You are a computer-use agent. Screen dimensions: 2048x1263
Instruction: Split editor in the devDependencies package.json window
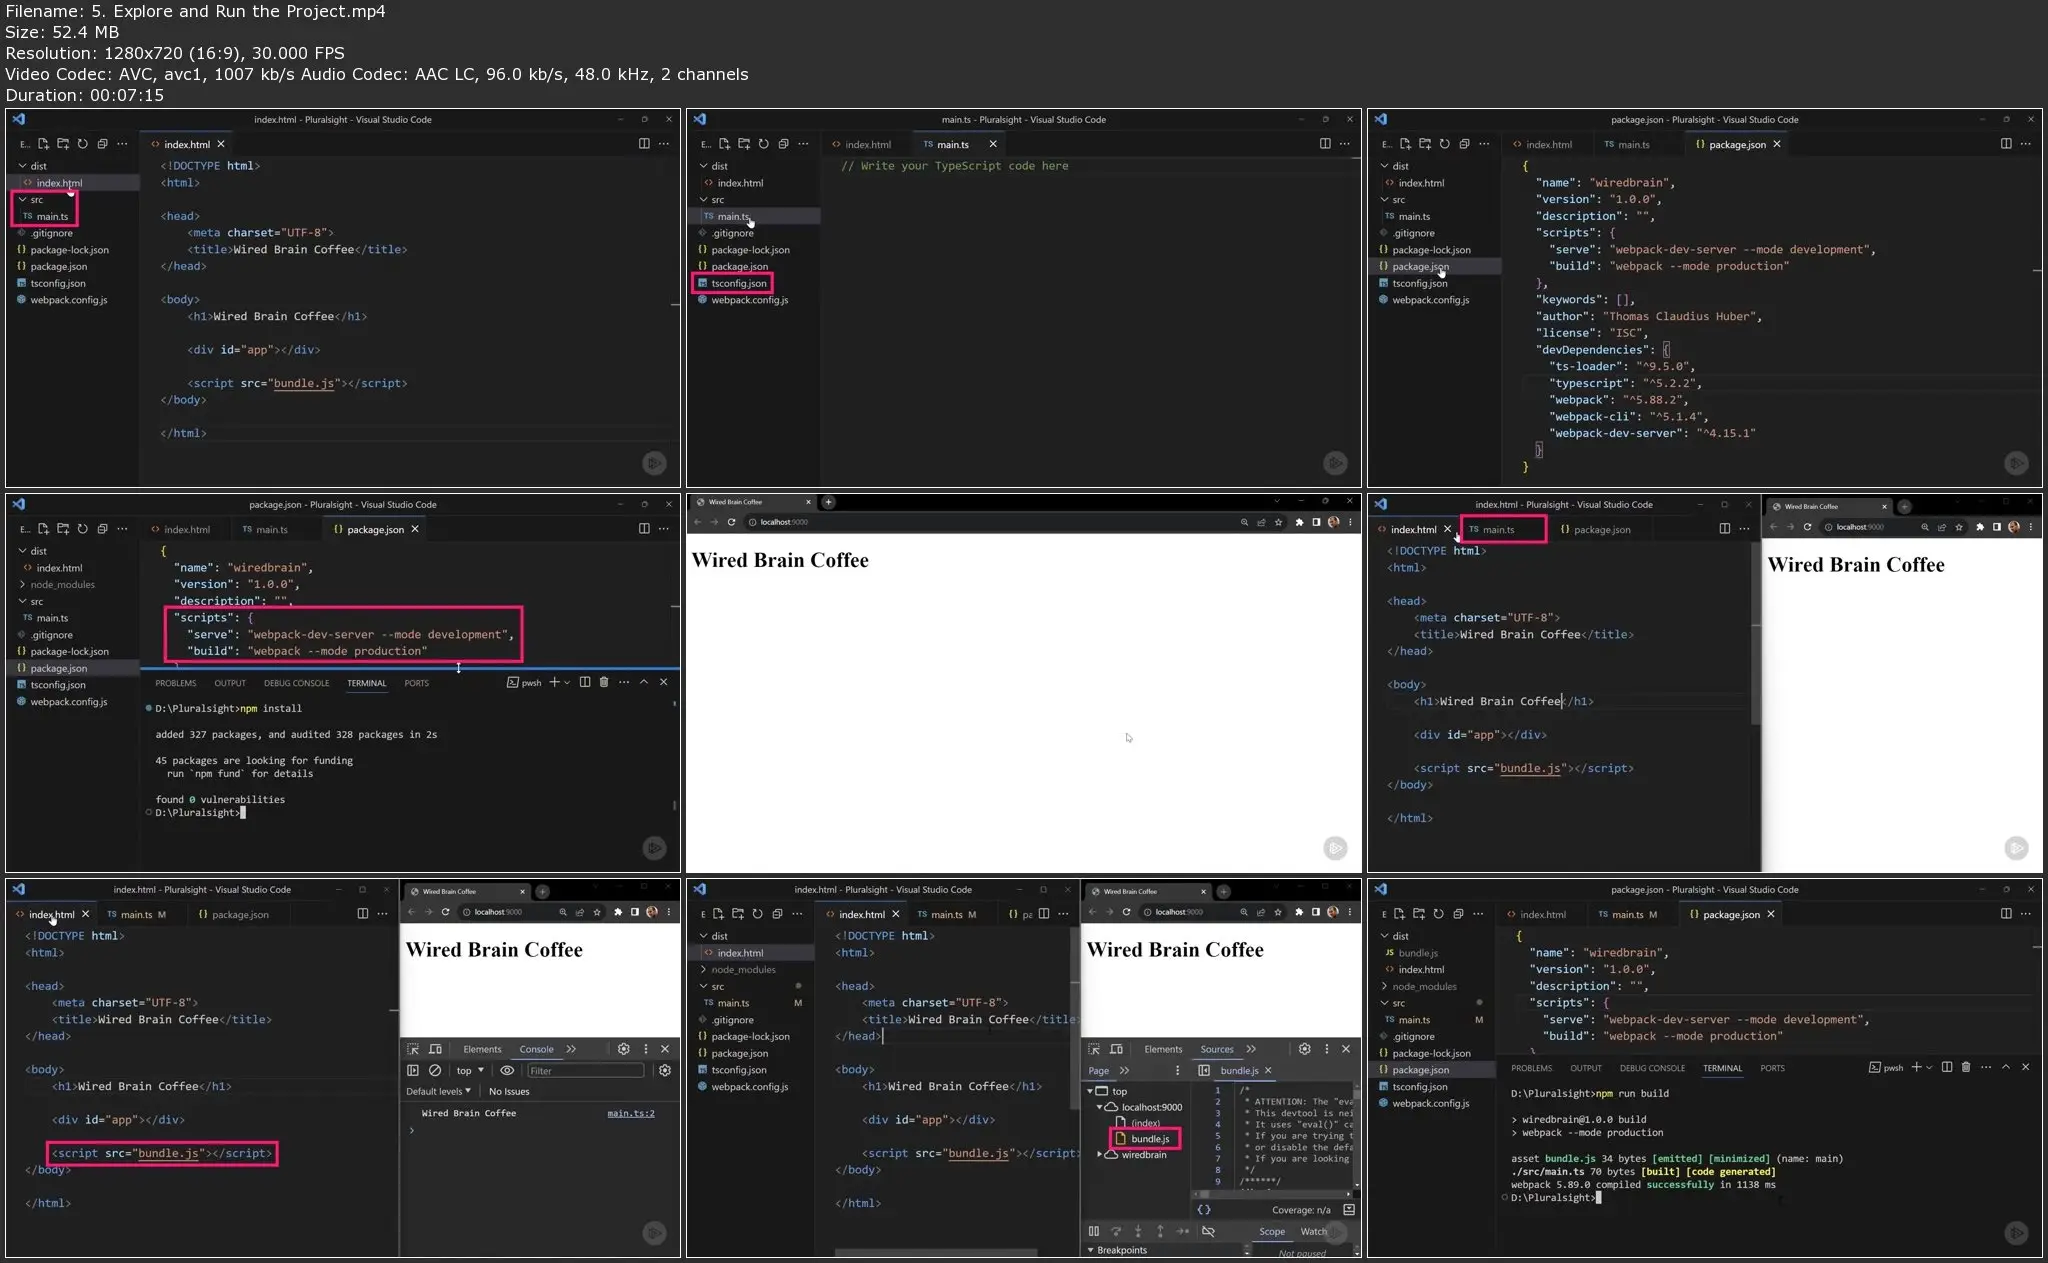pos(2005,144)
